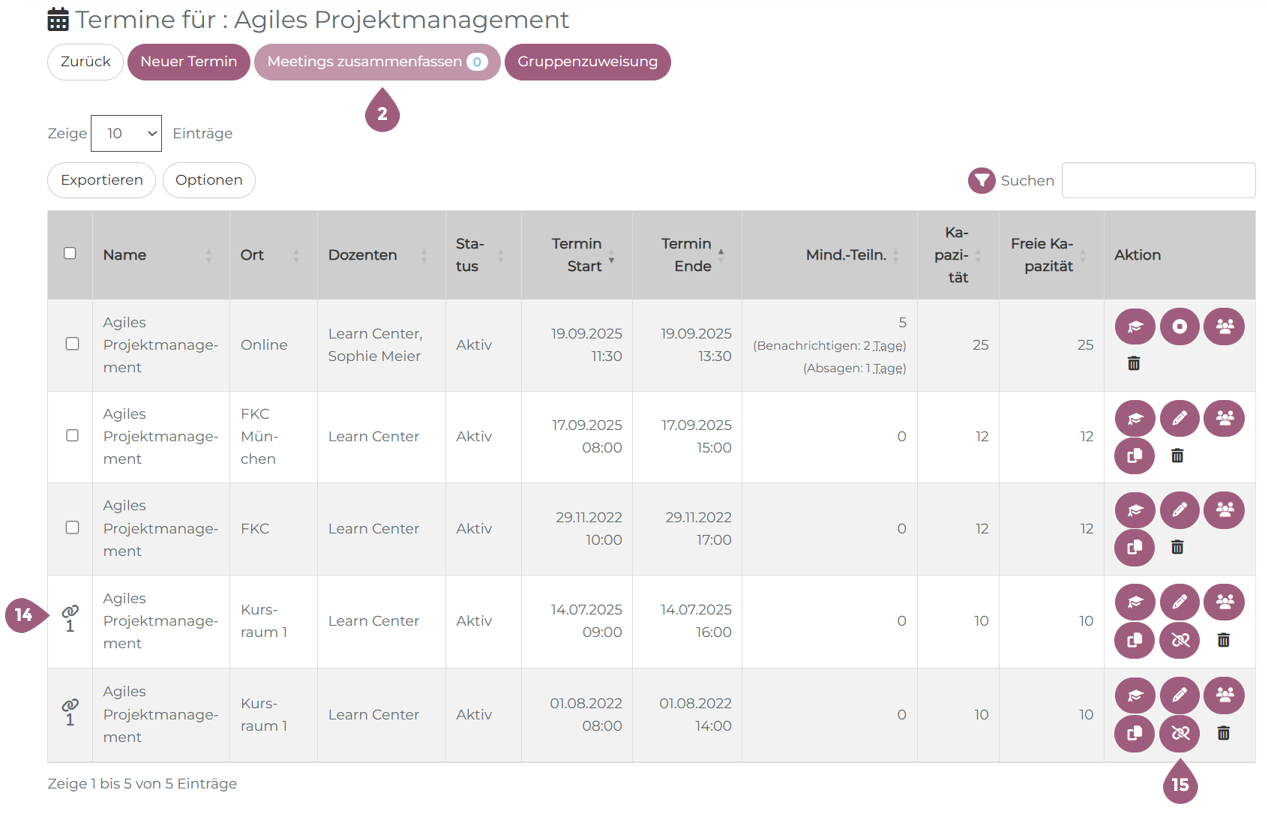Screen dimensions: 1267x819
Task: Delete the 14.07.2025 appointment via the trash icon
Action: pos(1223,640)
